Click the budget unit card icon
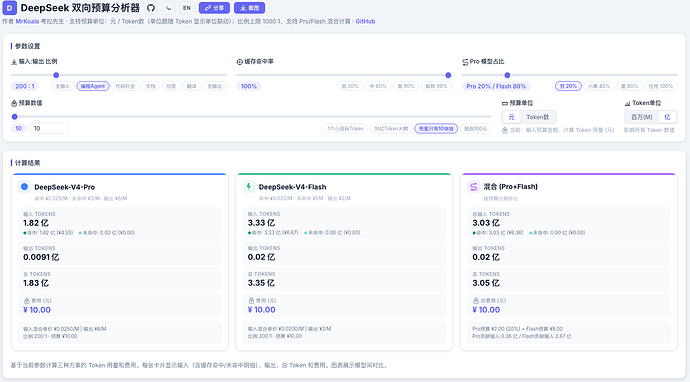Viewport: 690px width, 382px height. click(505, 103)
